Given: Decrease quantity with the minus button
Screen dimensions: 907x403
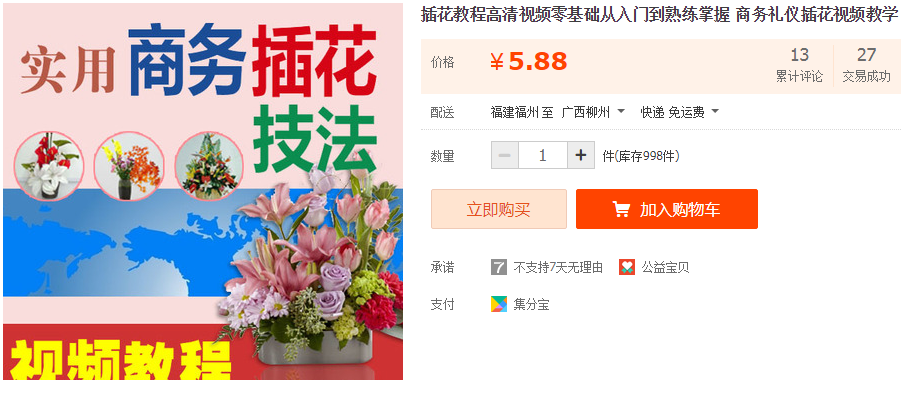Looking at the screenshot, I should 505,156.
